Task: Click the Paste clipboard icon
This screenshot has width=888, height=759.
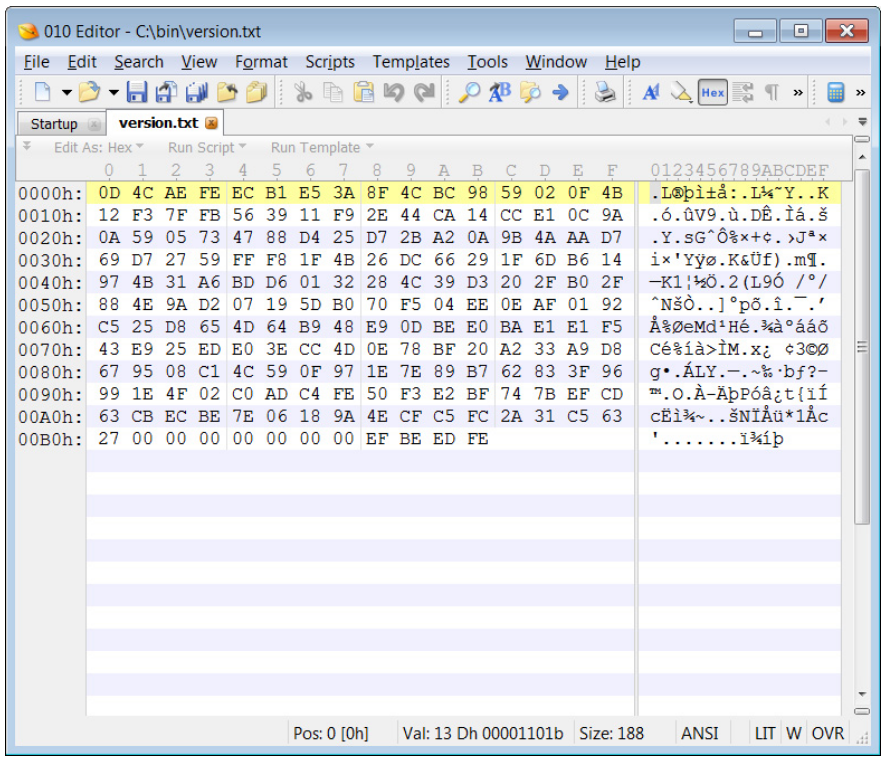Action: point(364,92)
